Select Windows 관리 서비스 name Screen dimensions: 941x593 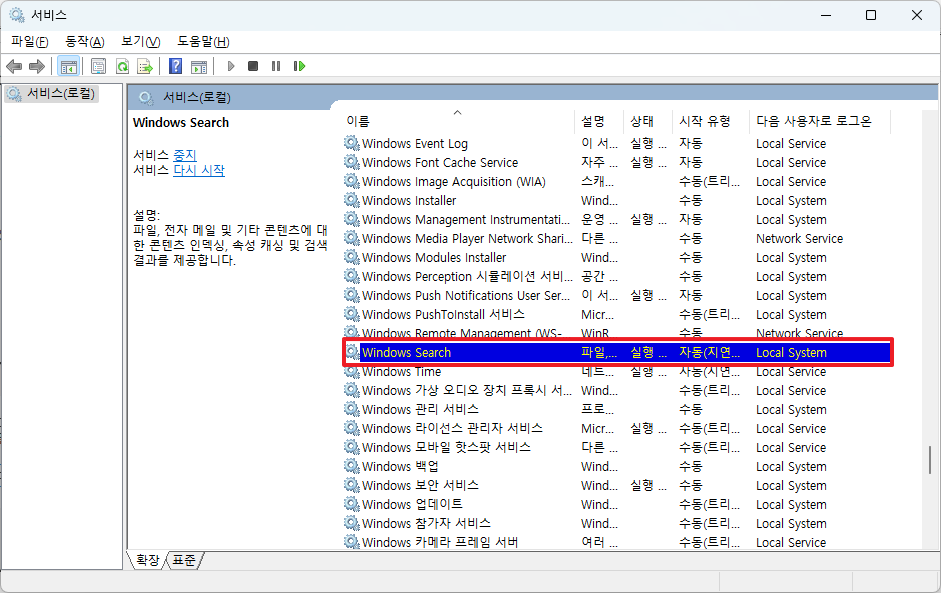(420, 409)
